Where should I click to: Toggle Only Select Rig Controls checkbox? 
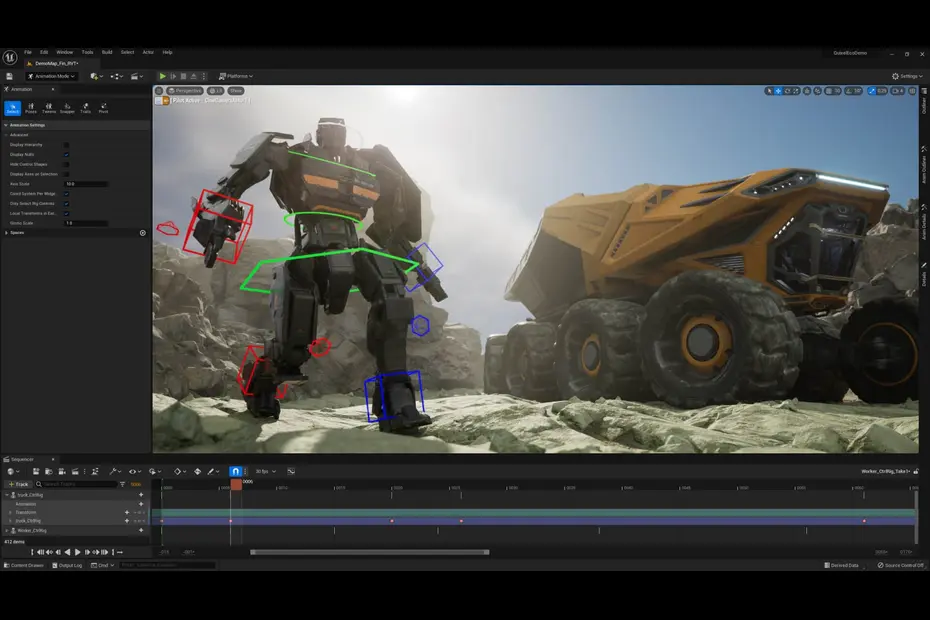[x=66, y=204]
